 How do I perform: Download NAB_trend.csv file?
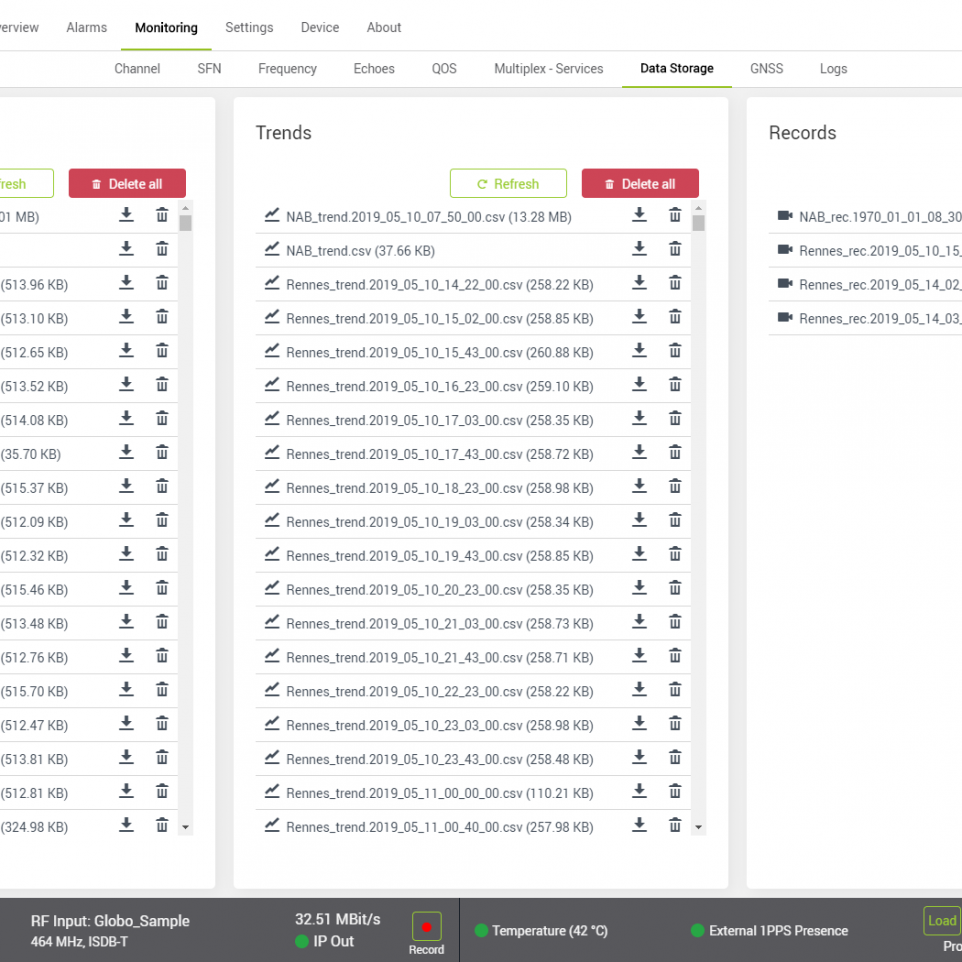(639, 249)
